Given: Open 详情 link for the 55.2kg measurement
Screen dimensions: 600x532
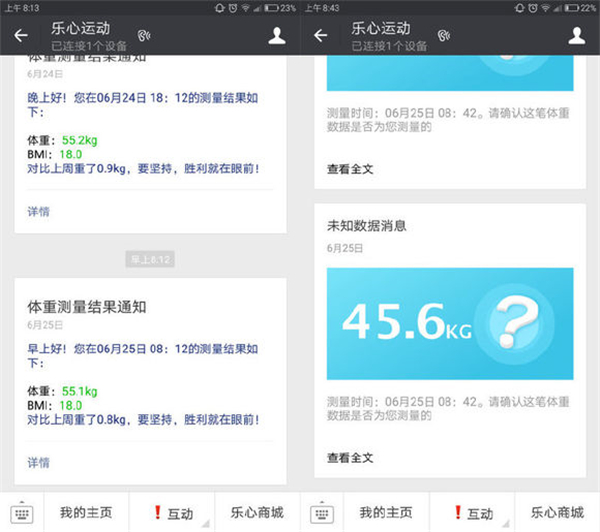Looking at the screenshot, I should point(38,211).
